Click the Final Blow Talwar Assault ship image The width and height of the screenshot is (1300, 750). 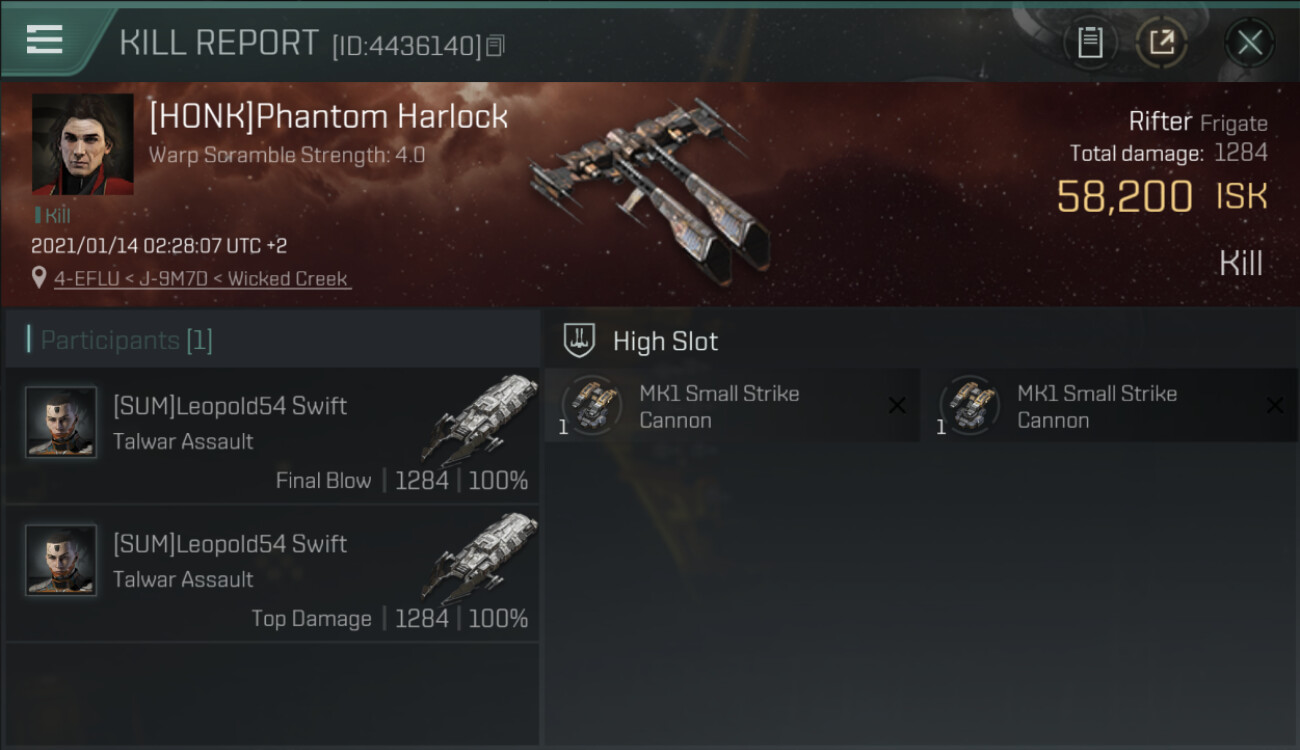[x=481, y=418]
